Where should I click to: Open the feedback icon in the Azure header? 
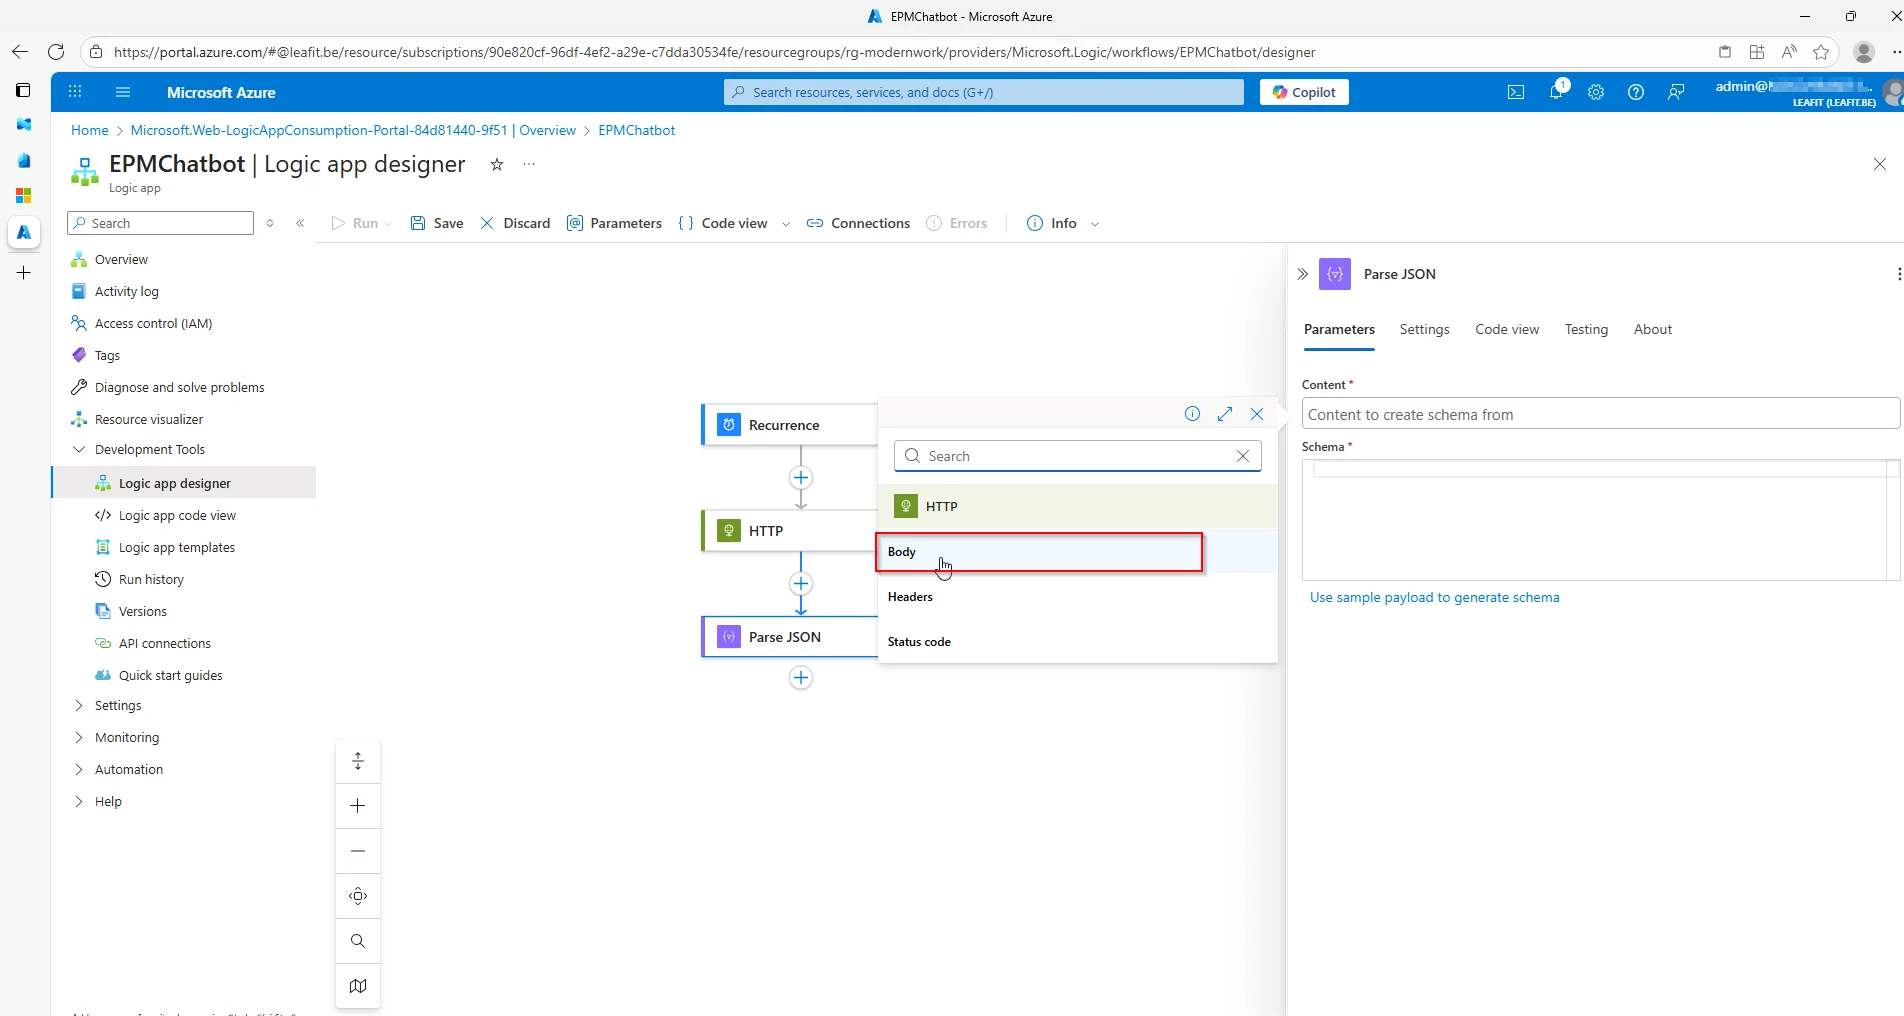pos(1676,92)
